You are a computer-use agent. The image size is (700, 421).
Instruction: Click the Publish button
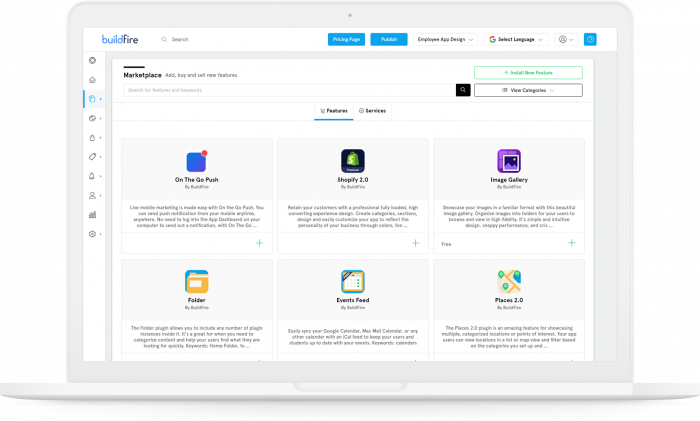tap(389, 39)
